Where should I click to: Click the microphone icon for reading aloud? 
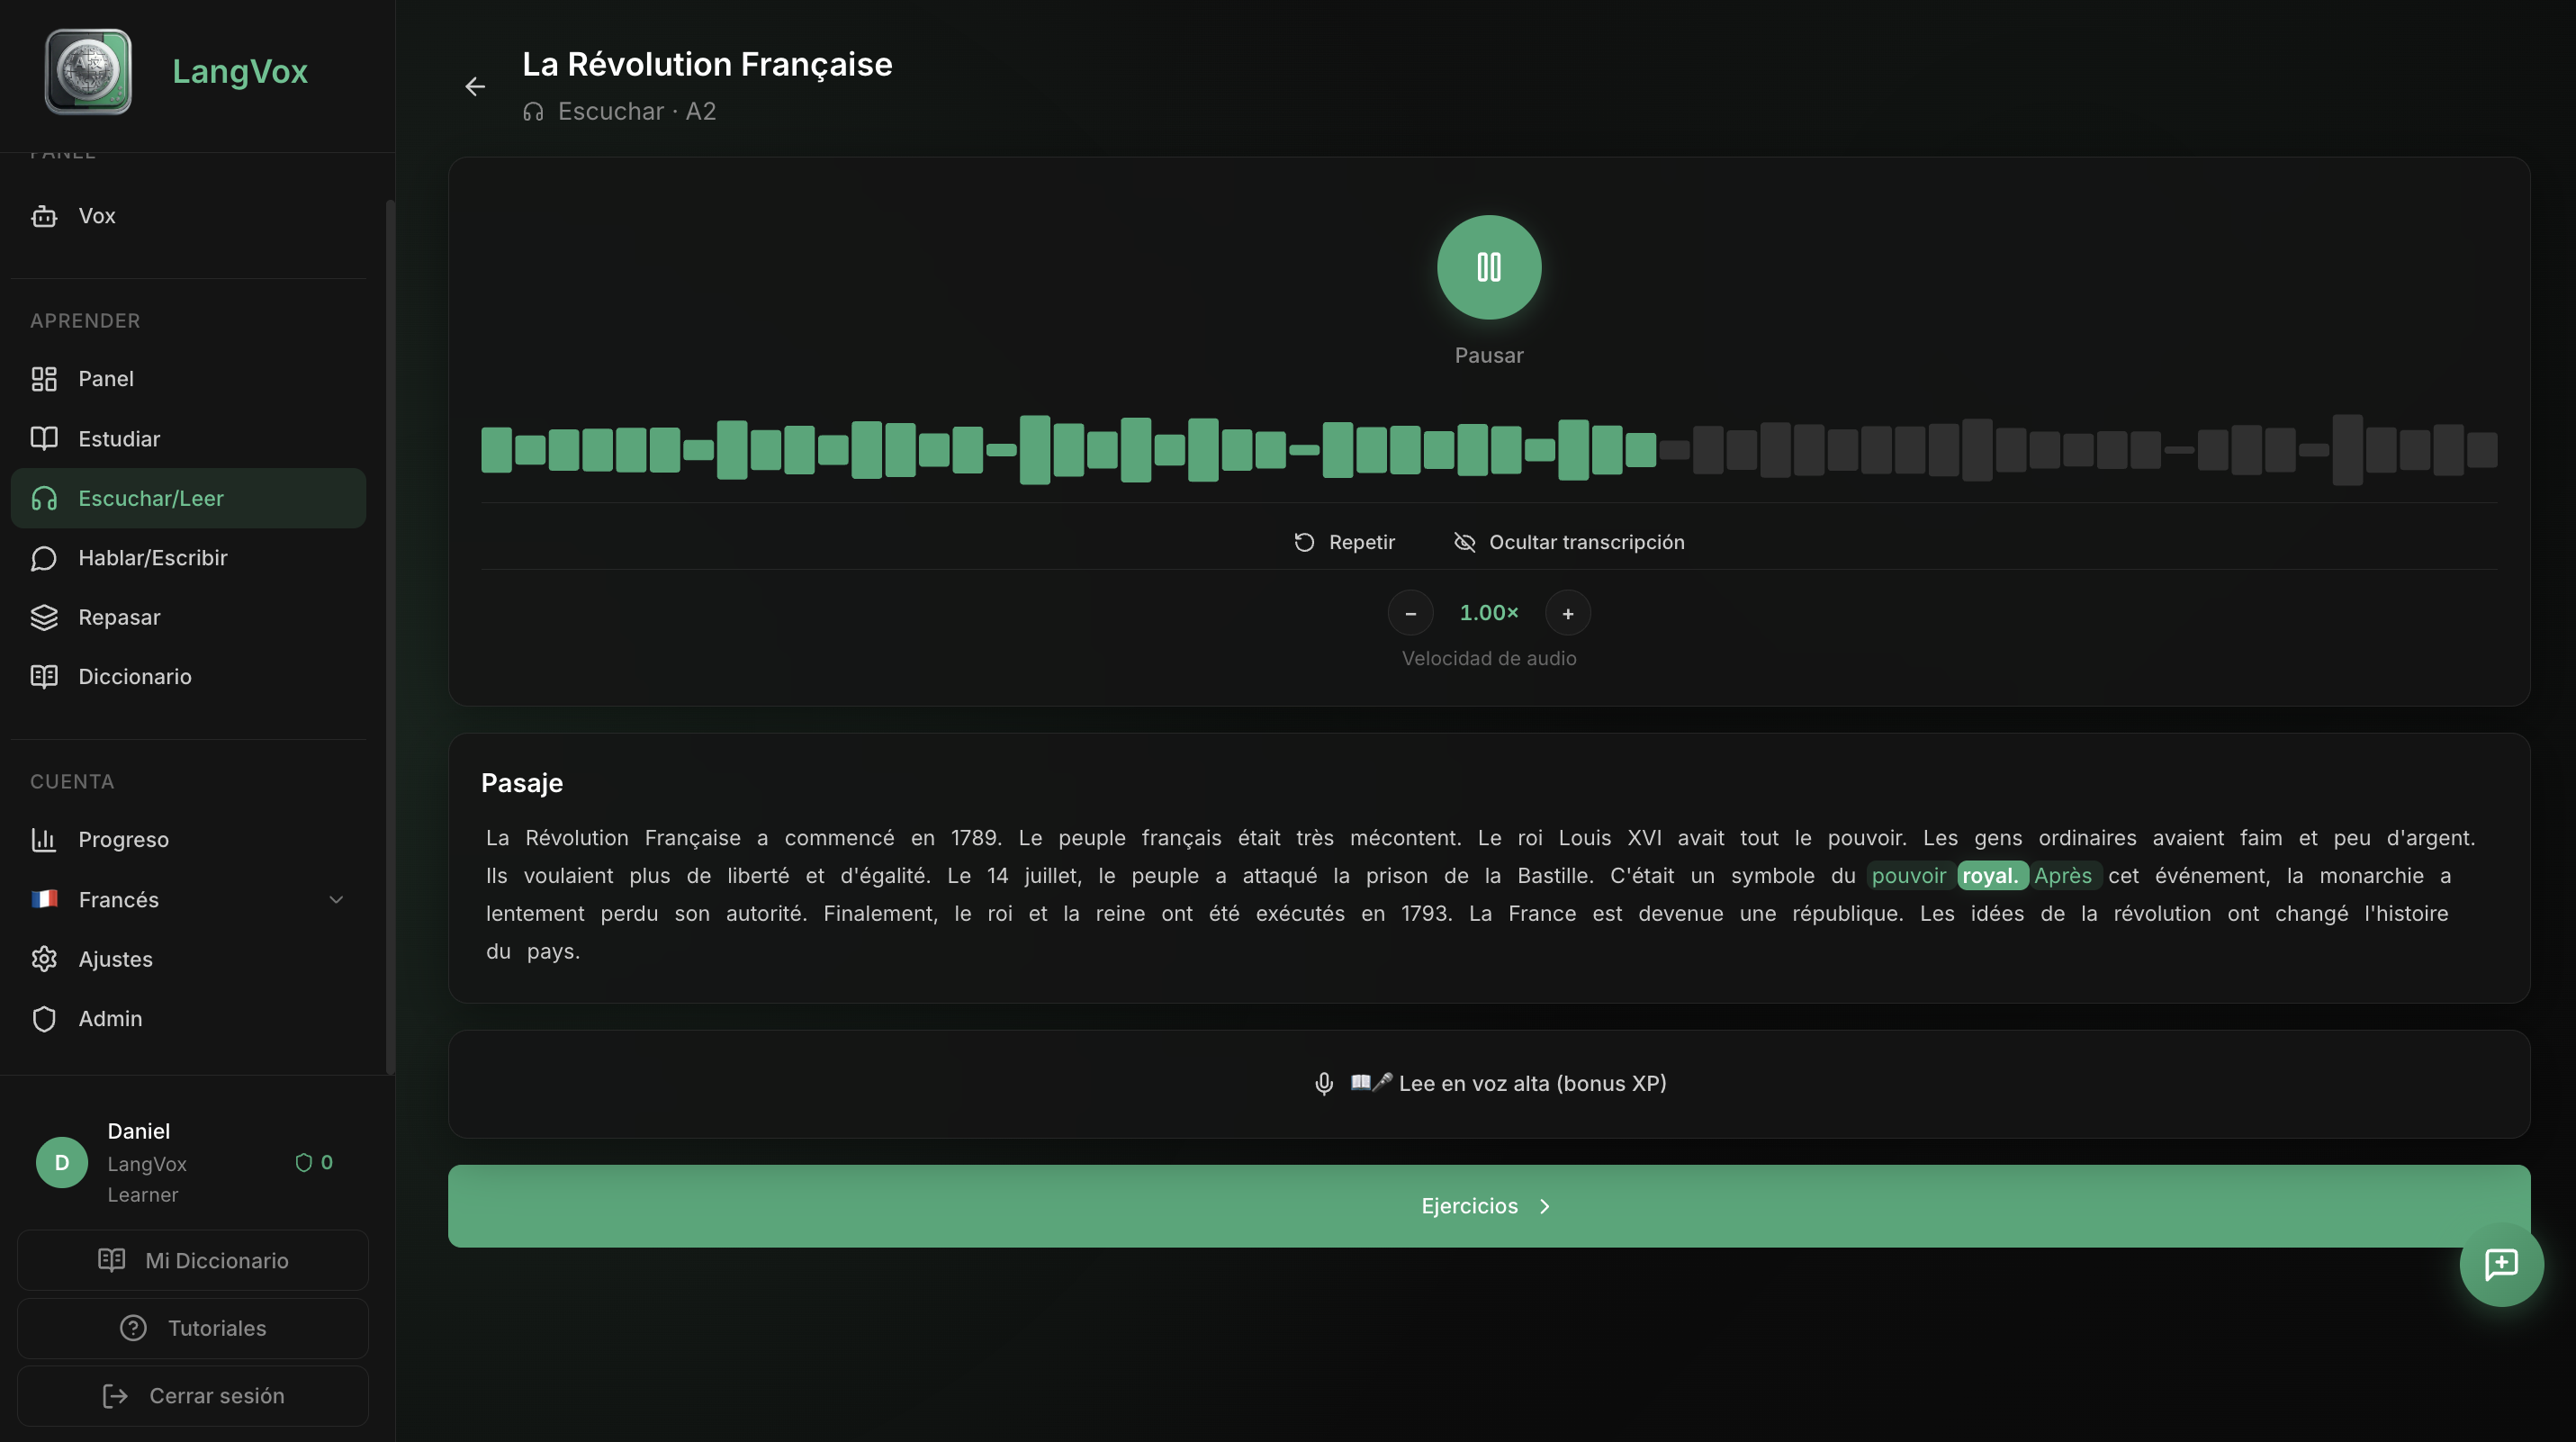[x=1324, y=1084]
